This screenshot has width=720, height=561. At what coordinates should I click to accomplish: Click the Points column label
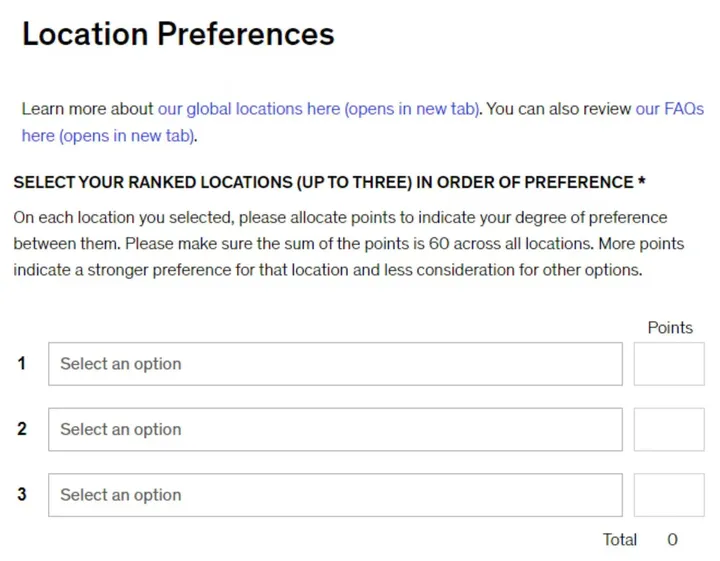coord(670,327)
